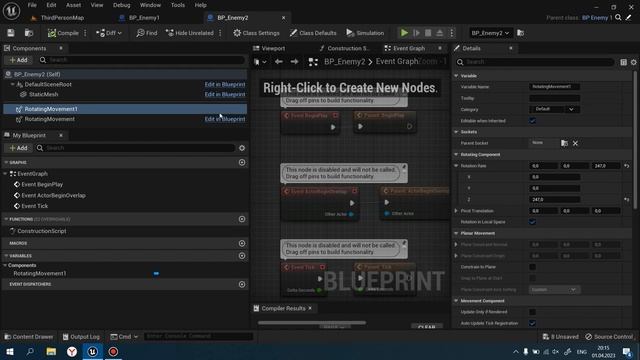Switch to the Construction Script tab
Viewport: 640px width, 360px height.
click(345, 48)
